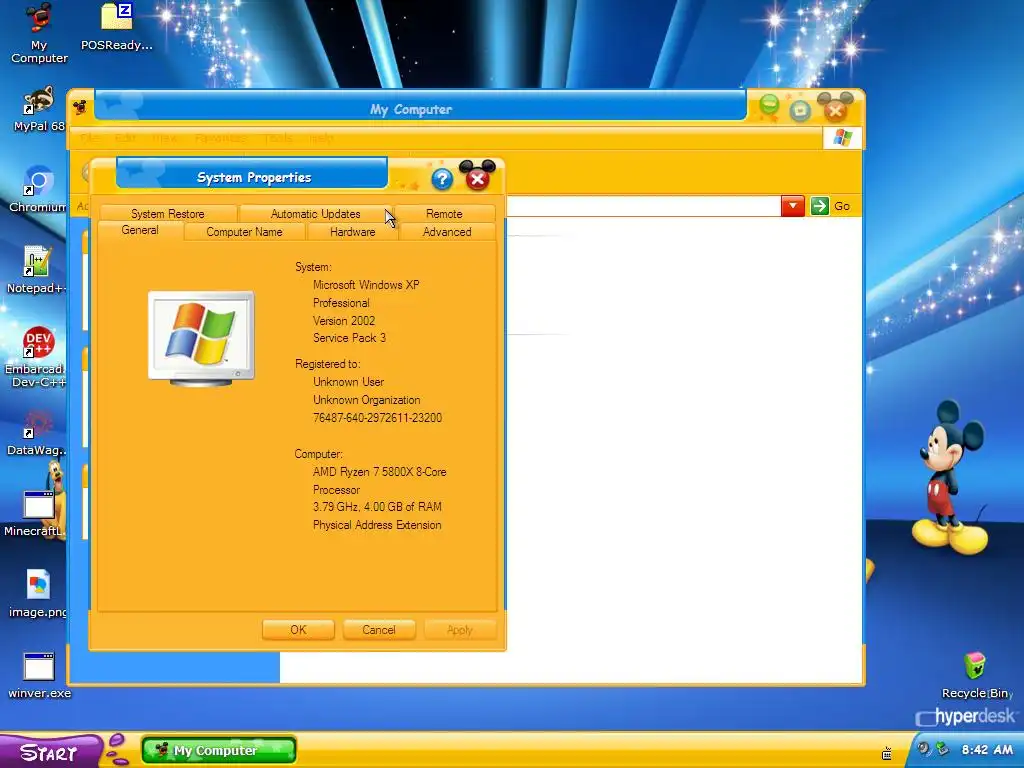The image size is (1024, 768).
Task: Click the text Microsoft Windows XP
Action: (x=366, y=285)
